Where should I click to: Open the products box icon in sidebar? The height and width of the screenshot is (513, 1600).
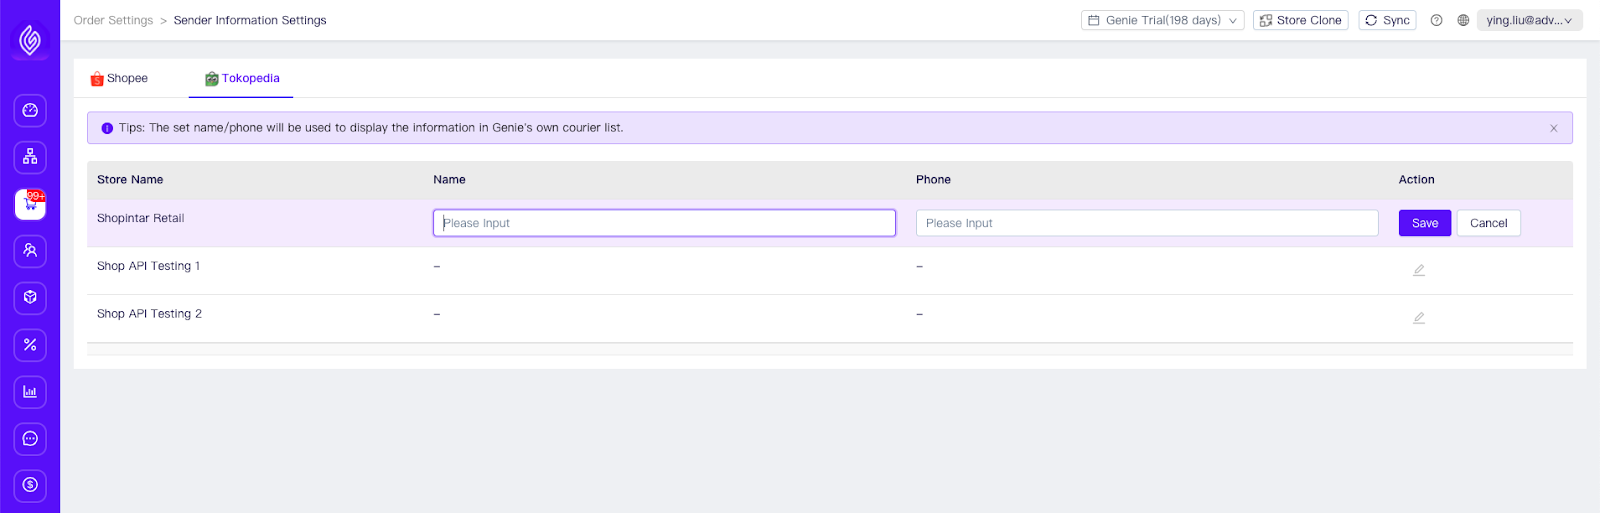[30, 298]
